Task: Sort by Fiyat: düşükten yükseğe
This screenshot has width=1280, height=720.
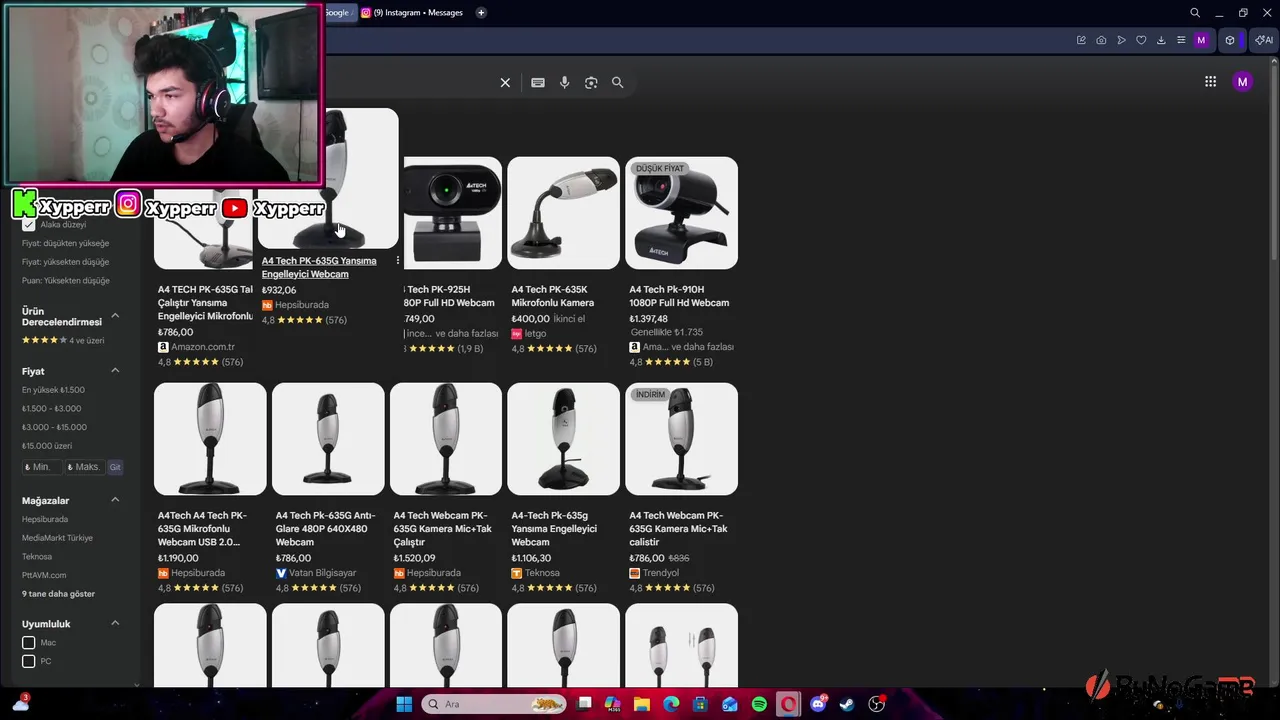Action: (x=66, y=243)
